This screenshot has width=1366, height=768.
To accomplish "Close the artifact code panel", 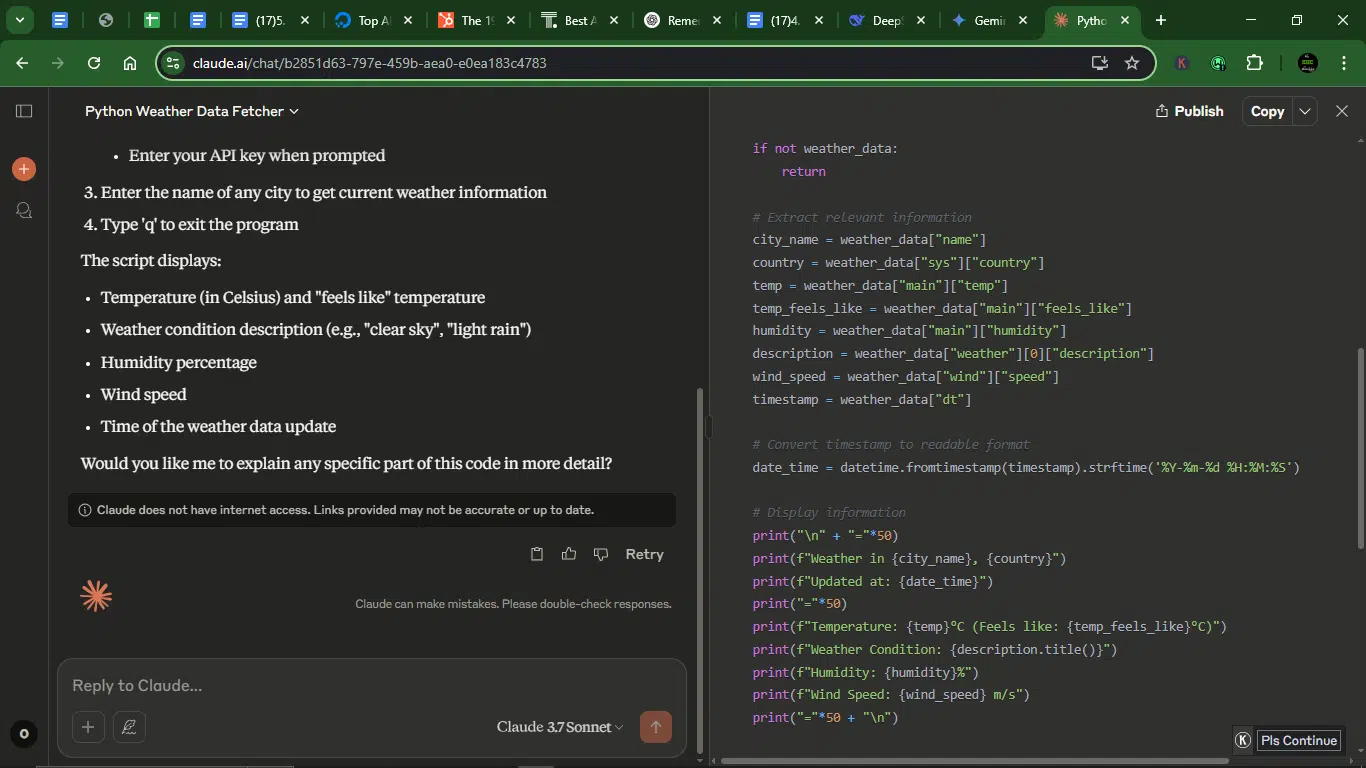I will [x=1342, y=111].
